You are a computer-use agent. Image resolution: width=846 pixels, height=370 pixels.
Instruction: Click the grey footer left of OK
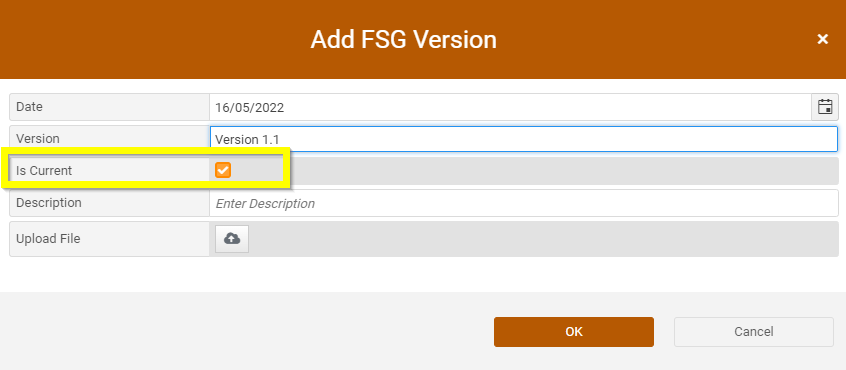click(x=243, y=331)
